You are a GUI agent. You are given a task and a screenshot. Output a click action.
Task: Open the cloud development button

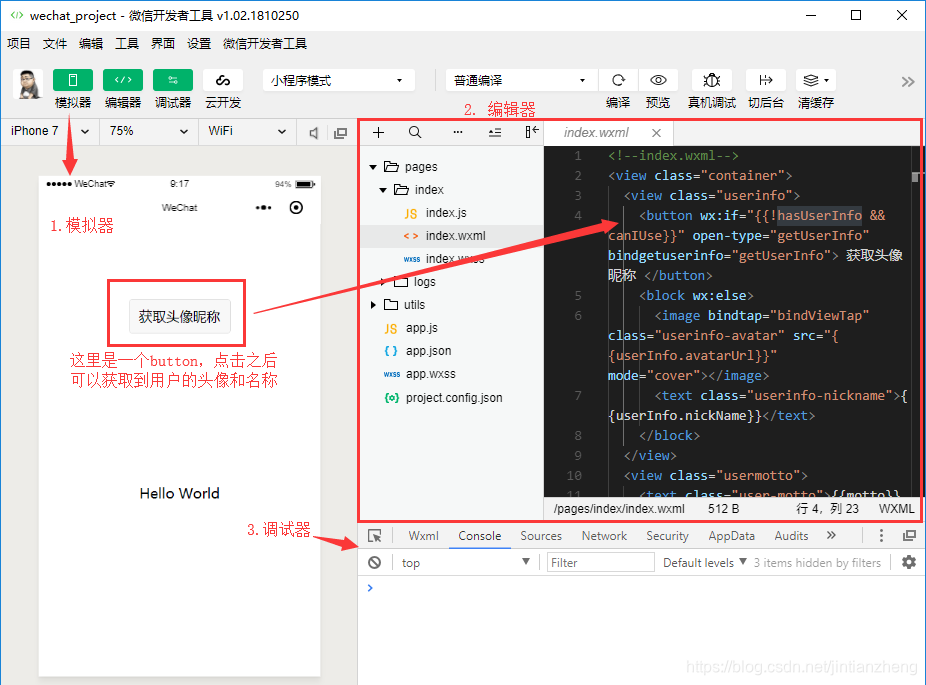coord(223,80)
